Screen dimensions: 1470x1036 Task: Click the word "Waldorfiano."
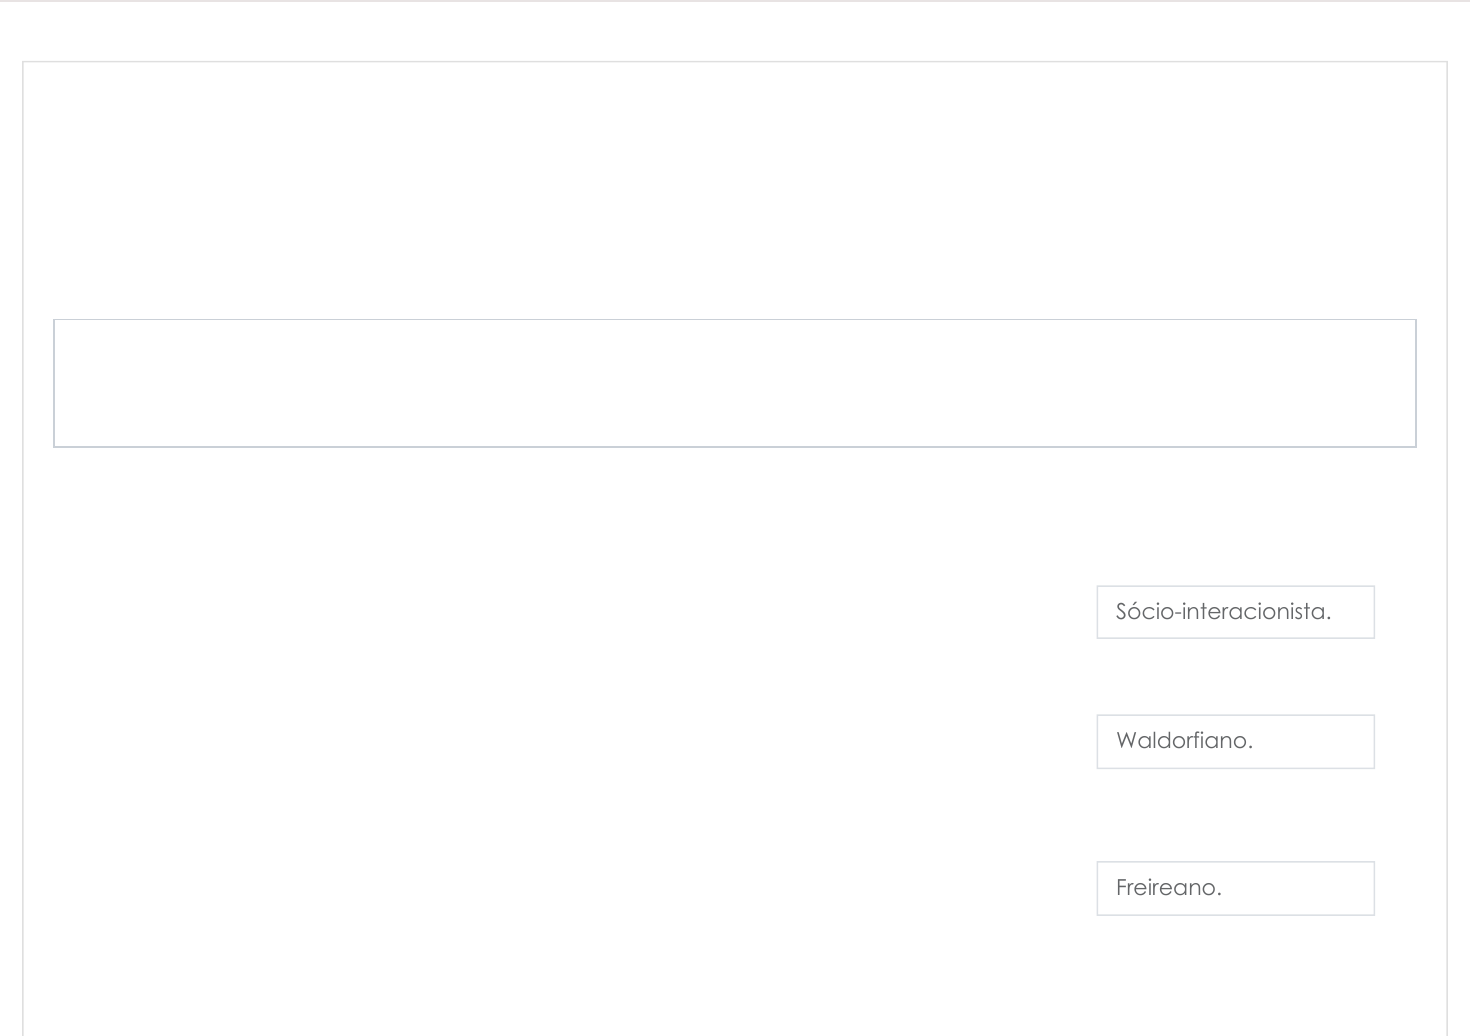pyautogui.click(x=1184, y=741)
